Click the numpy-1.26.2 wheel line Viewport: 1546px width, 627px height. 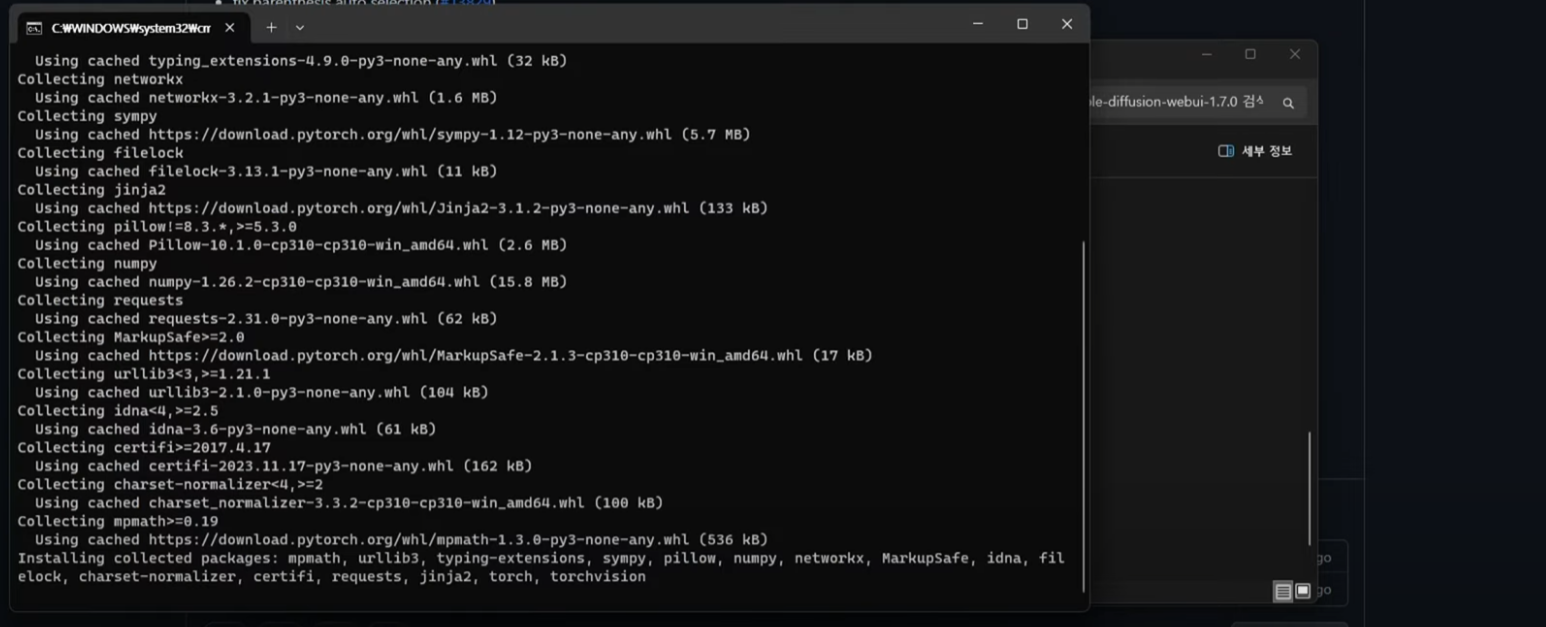301,282
